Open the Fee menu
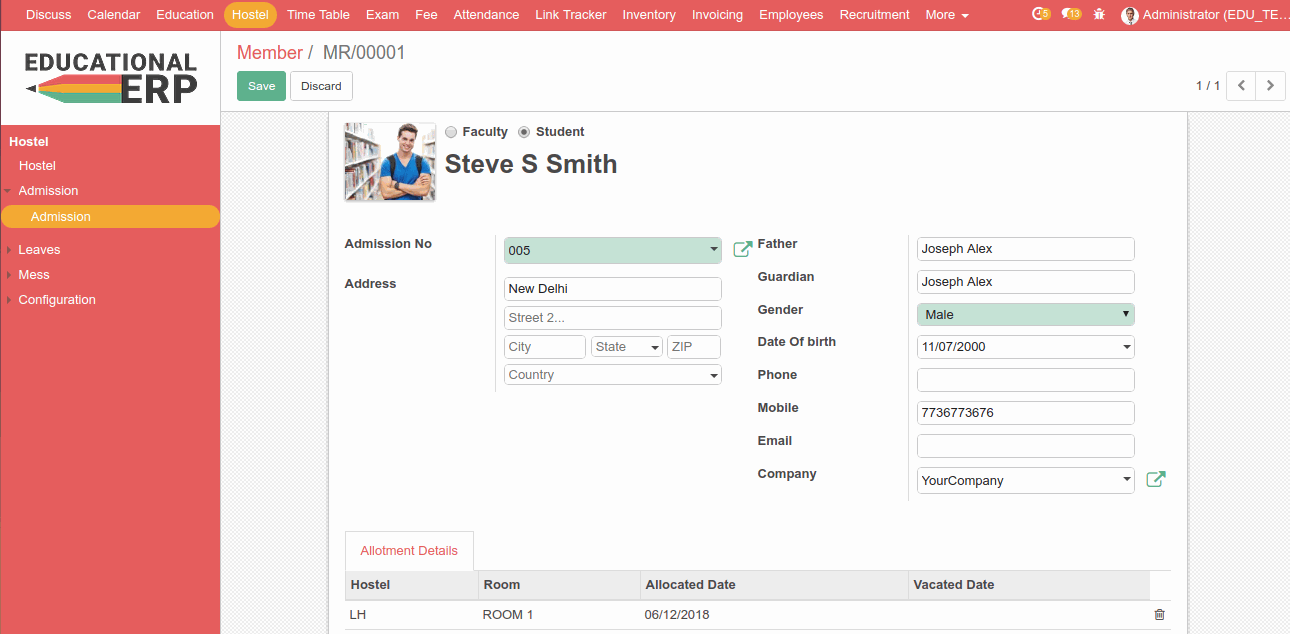The width and height of the screenshot is (1290, 634). point(426,15)
